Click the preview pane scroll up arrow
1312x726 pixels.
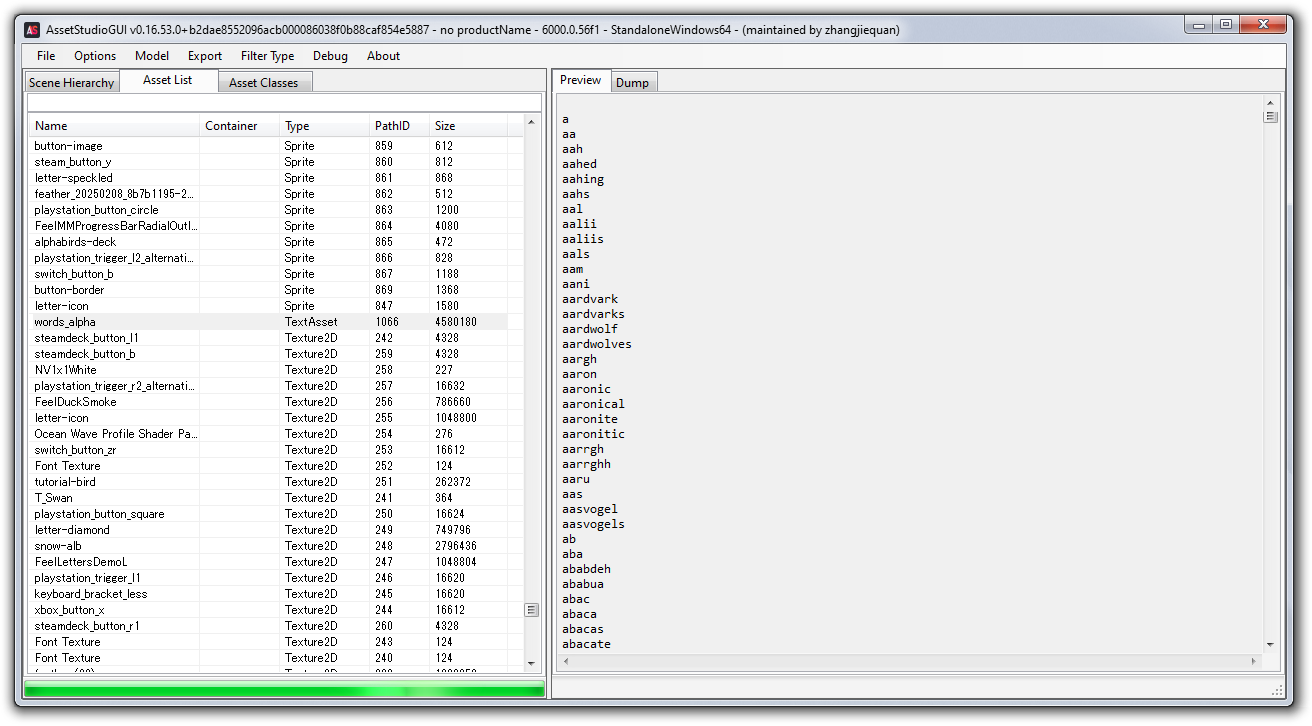click(1270, 103)
